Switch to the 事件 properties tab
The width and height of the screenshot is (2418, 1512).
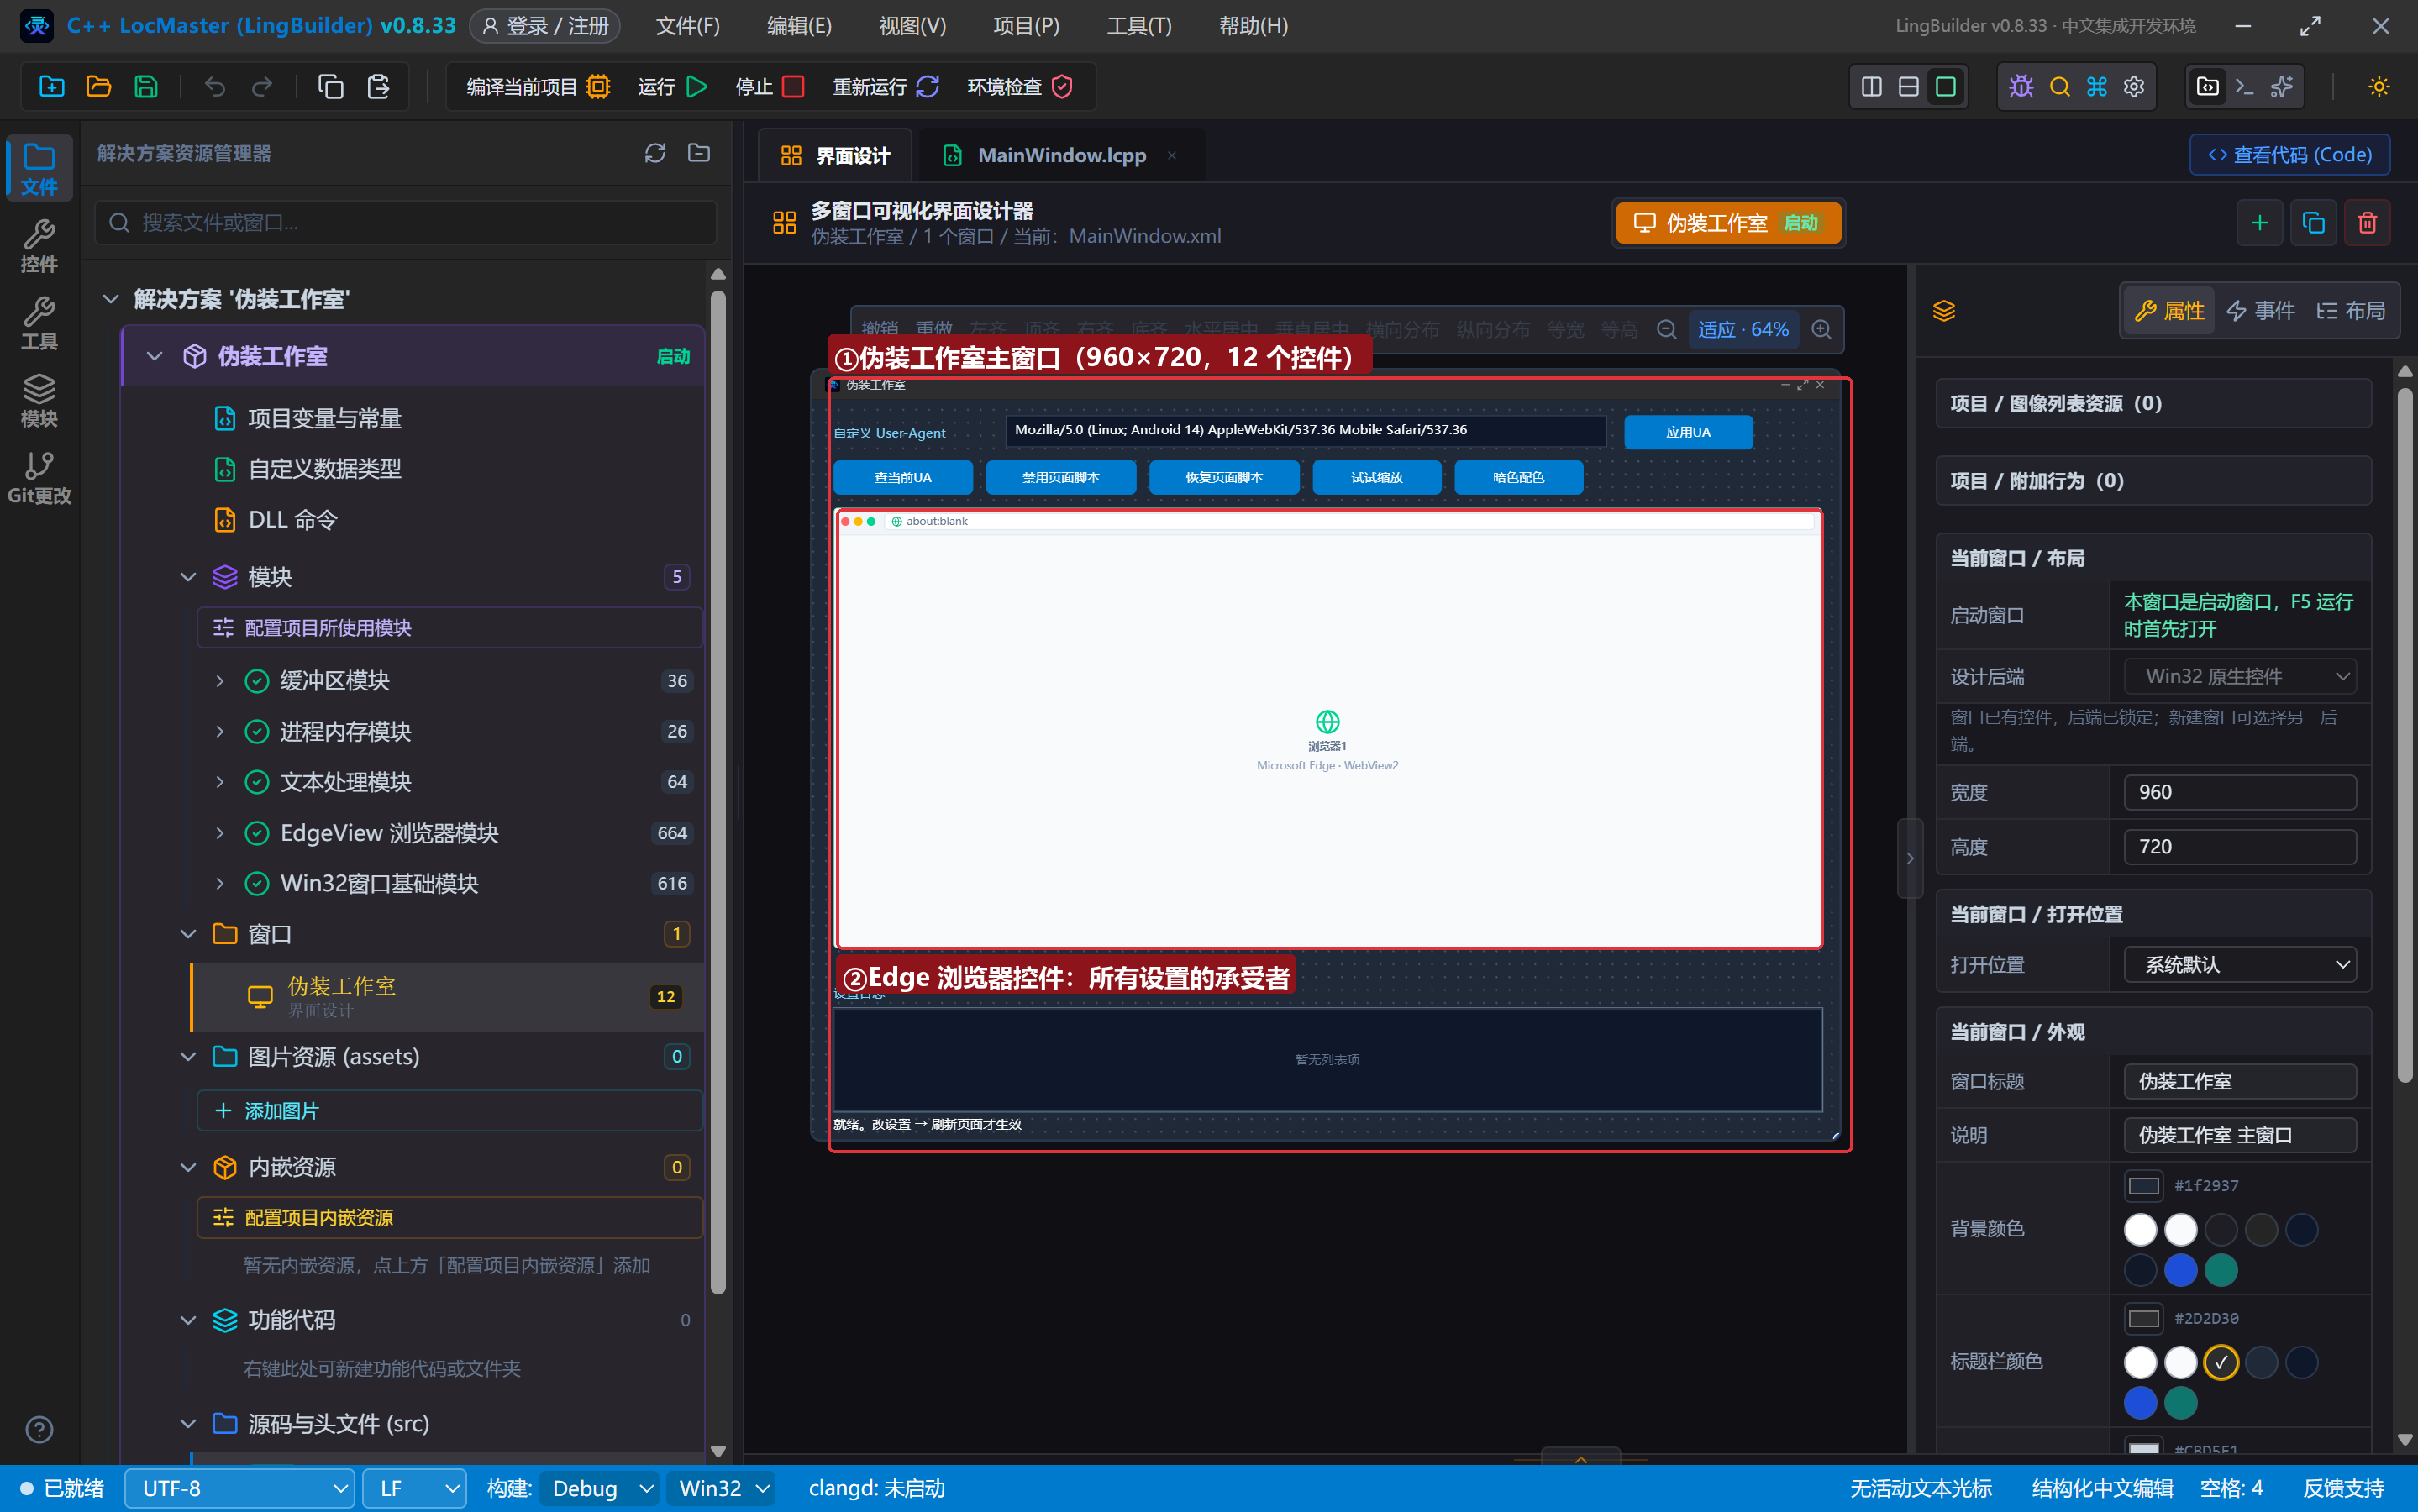point(2261,311)
